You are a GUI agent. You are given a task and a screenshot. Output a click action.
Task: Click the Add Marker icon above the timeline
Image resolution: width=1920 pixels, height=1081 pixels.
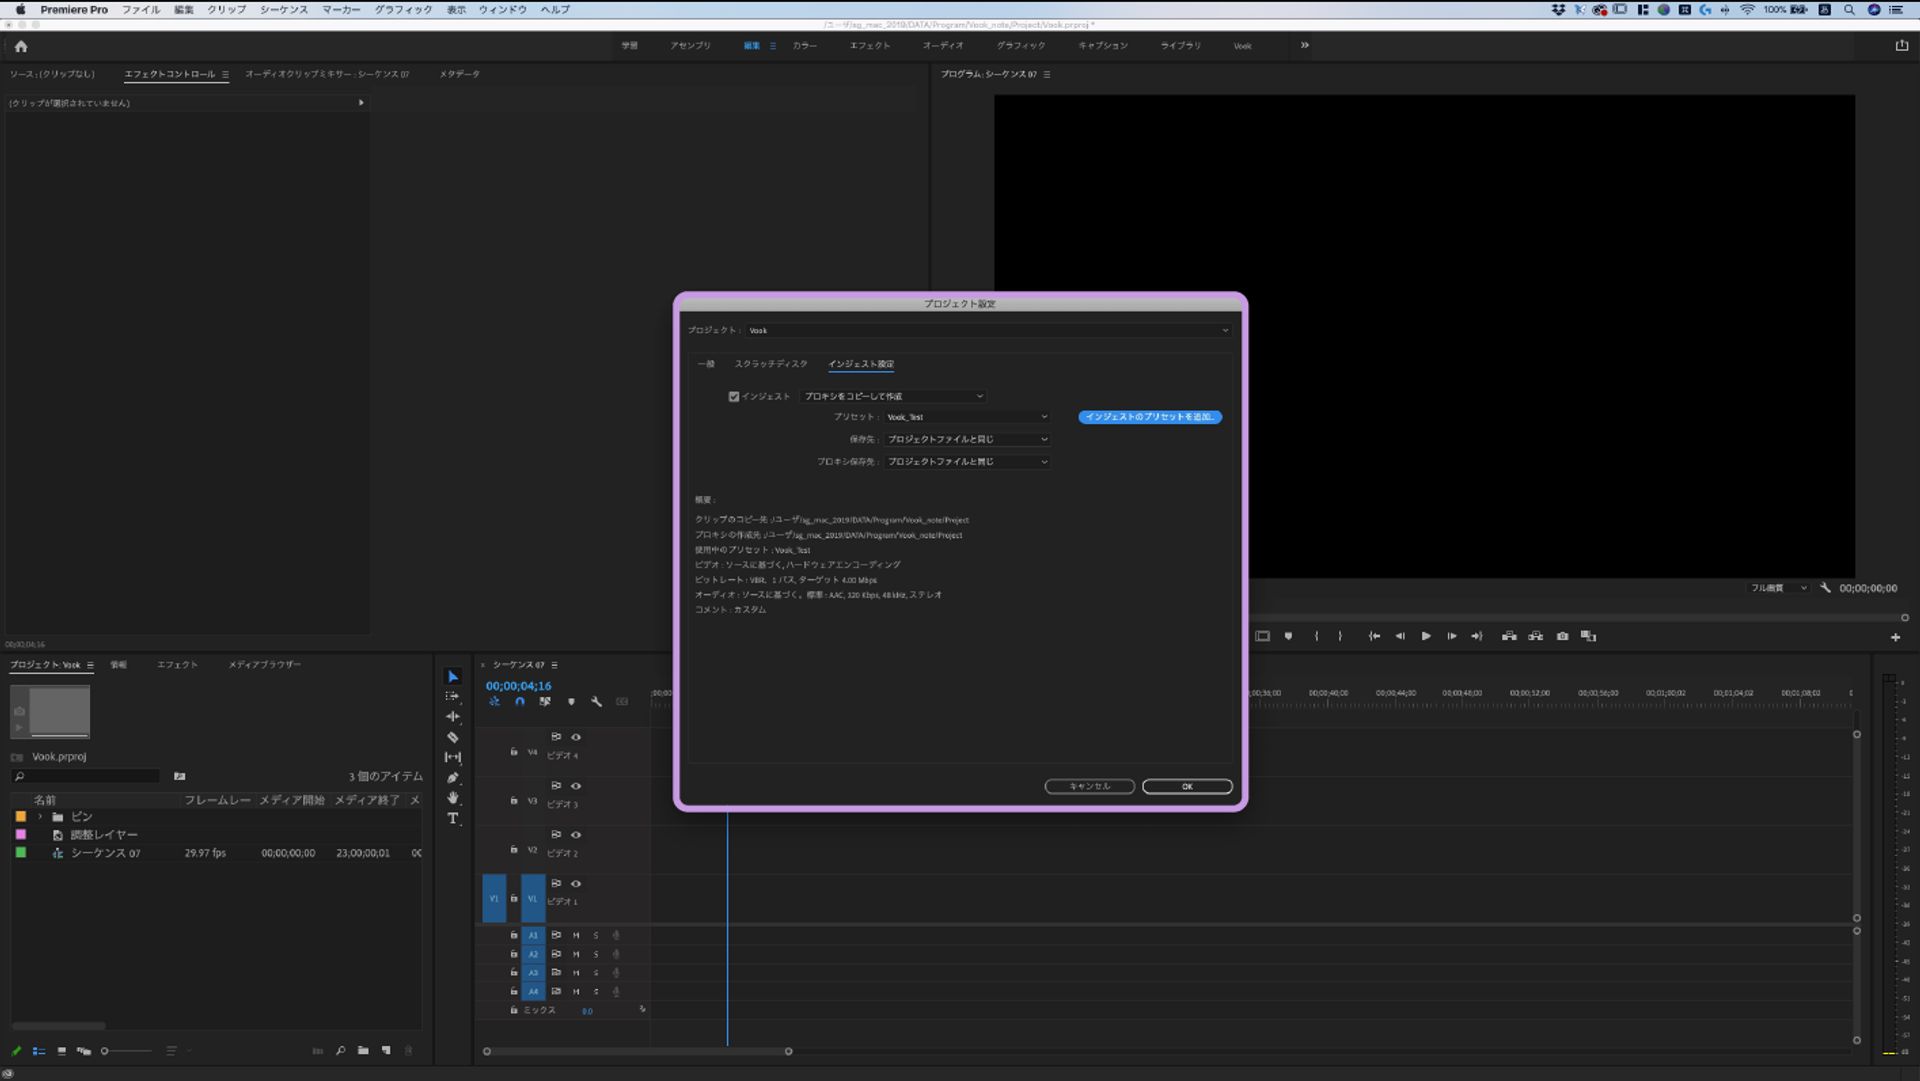pyautogui.click(x=1288, y=636)
